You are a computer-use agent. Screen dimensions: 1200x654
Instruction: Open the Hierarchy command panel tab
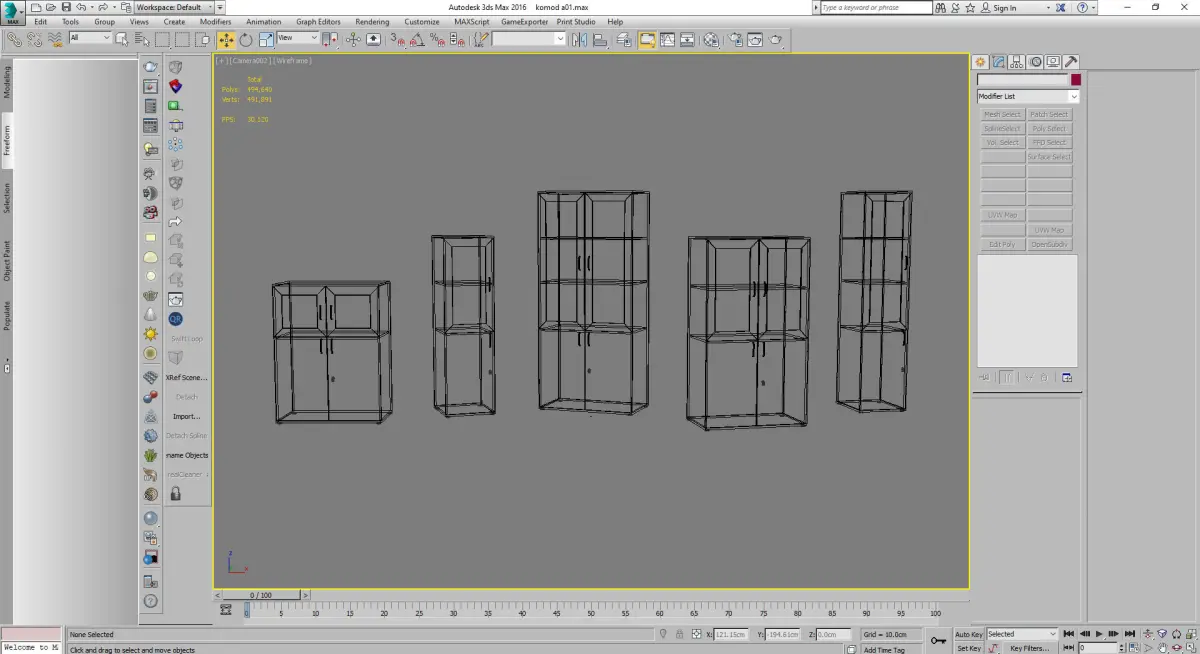tap(1017, 62)
